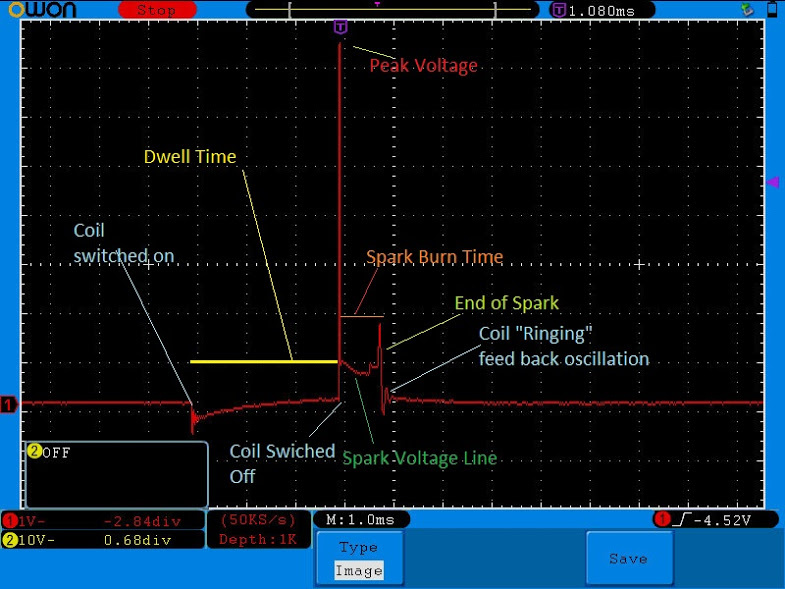The image size is (785, 589).
Task: Click the 1.080ms trigger time readout
Action: tap(603, 10)
